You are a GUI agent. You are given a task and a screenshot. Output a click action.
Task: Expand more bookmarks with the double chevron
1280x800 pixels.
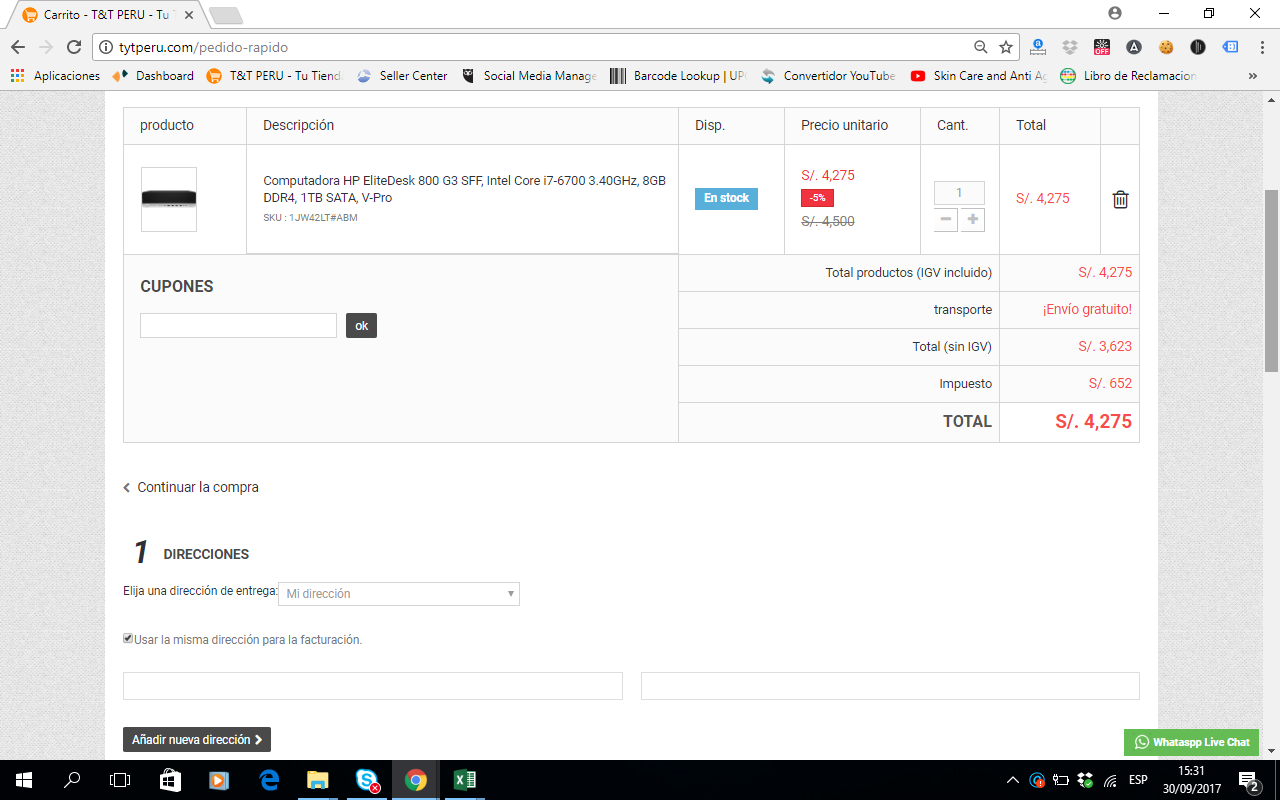point(1253,76)
